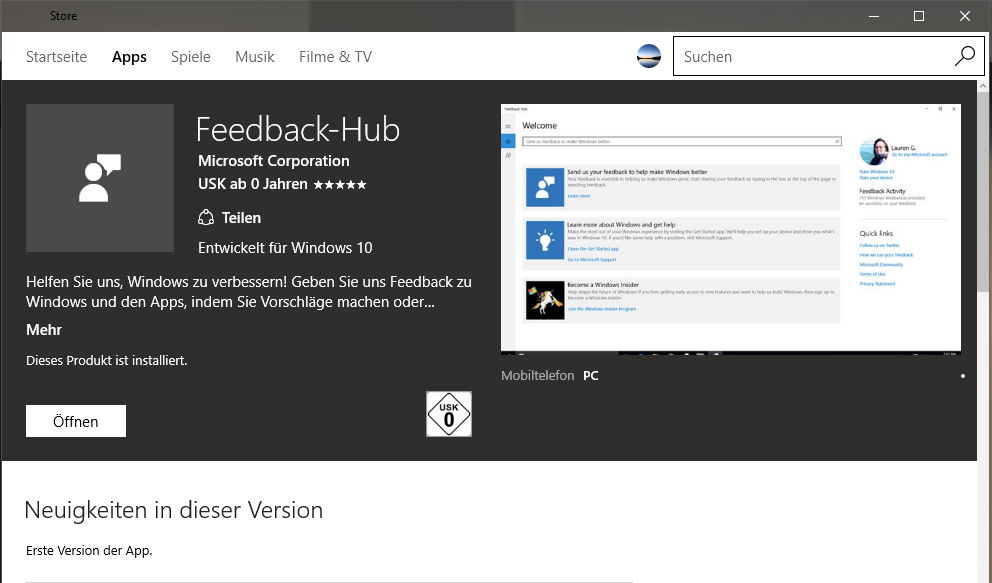Screen dimensions: 992x583
Task: Maximize the Store window
Action: 919,16
